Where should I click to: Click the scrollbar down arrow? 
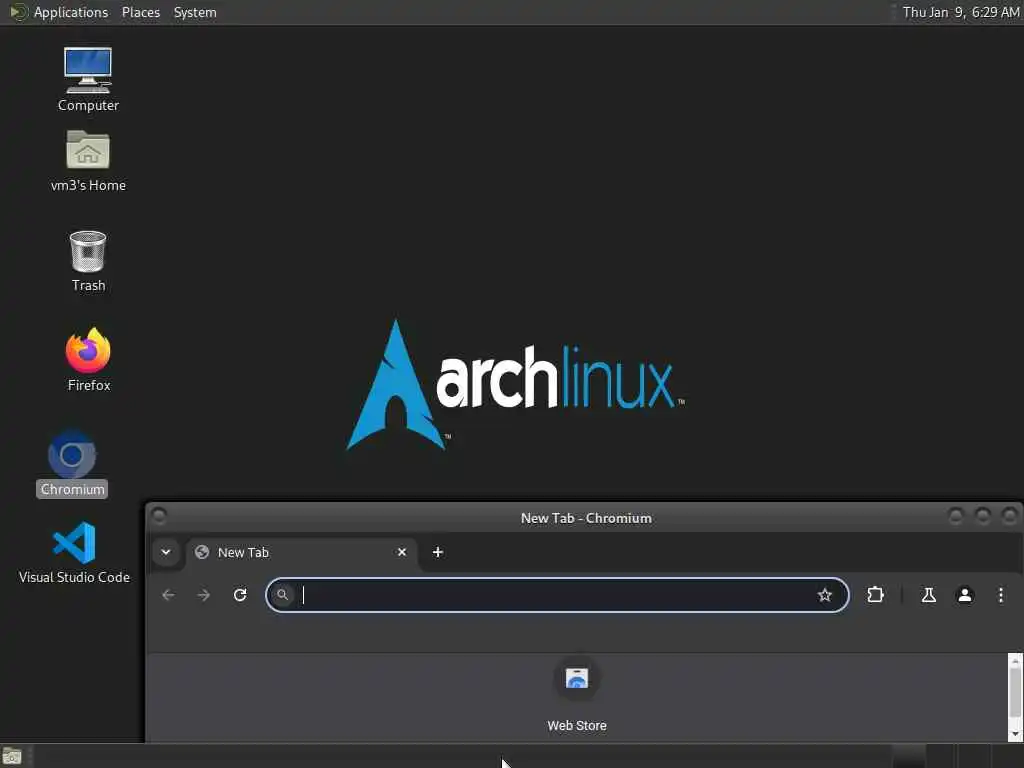[1015, 735]
